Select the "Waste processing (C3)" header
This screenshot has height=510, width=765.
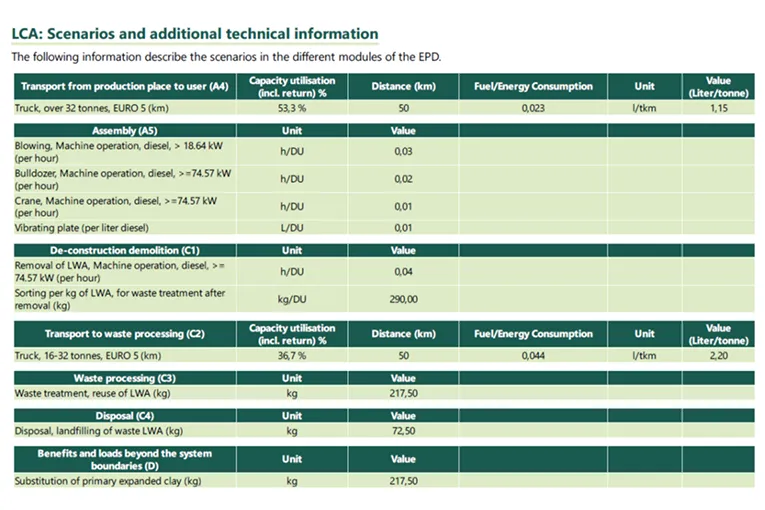tap(125, 378)
